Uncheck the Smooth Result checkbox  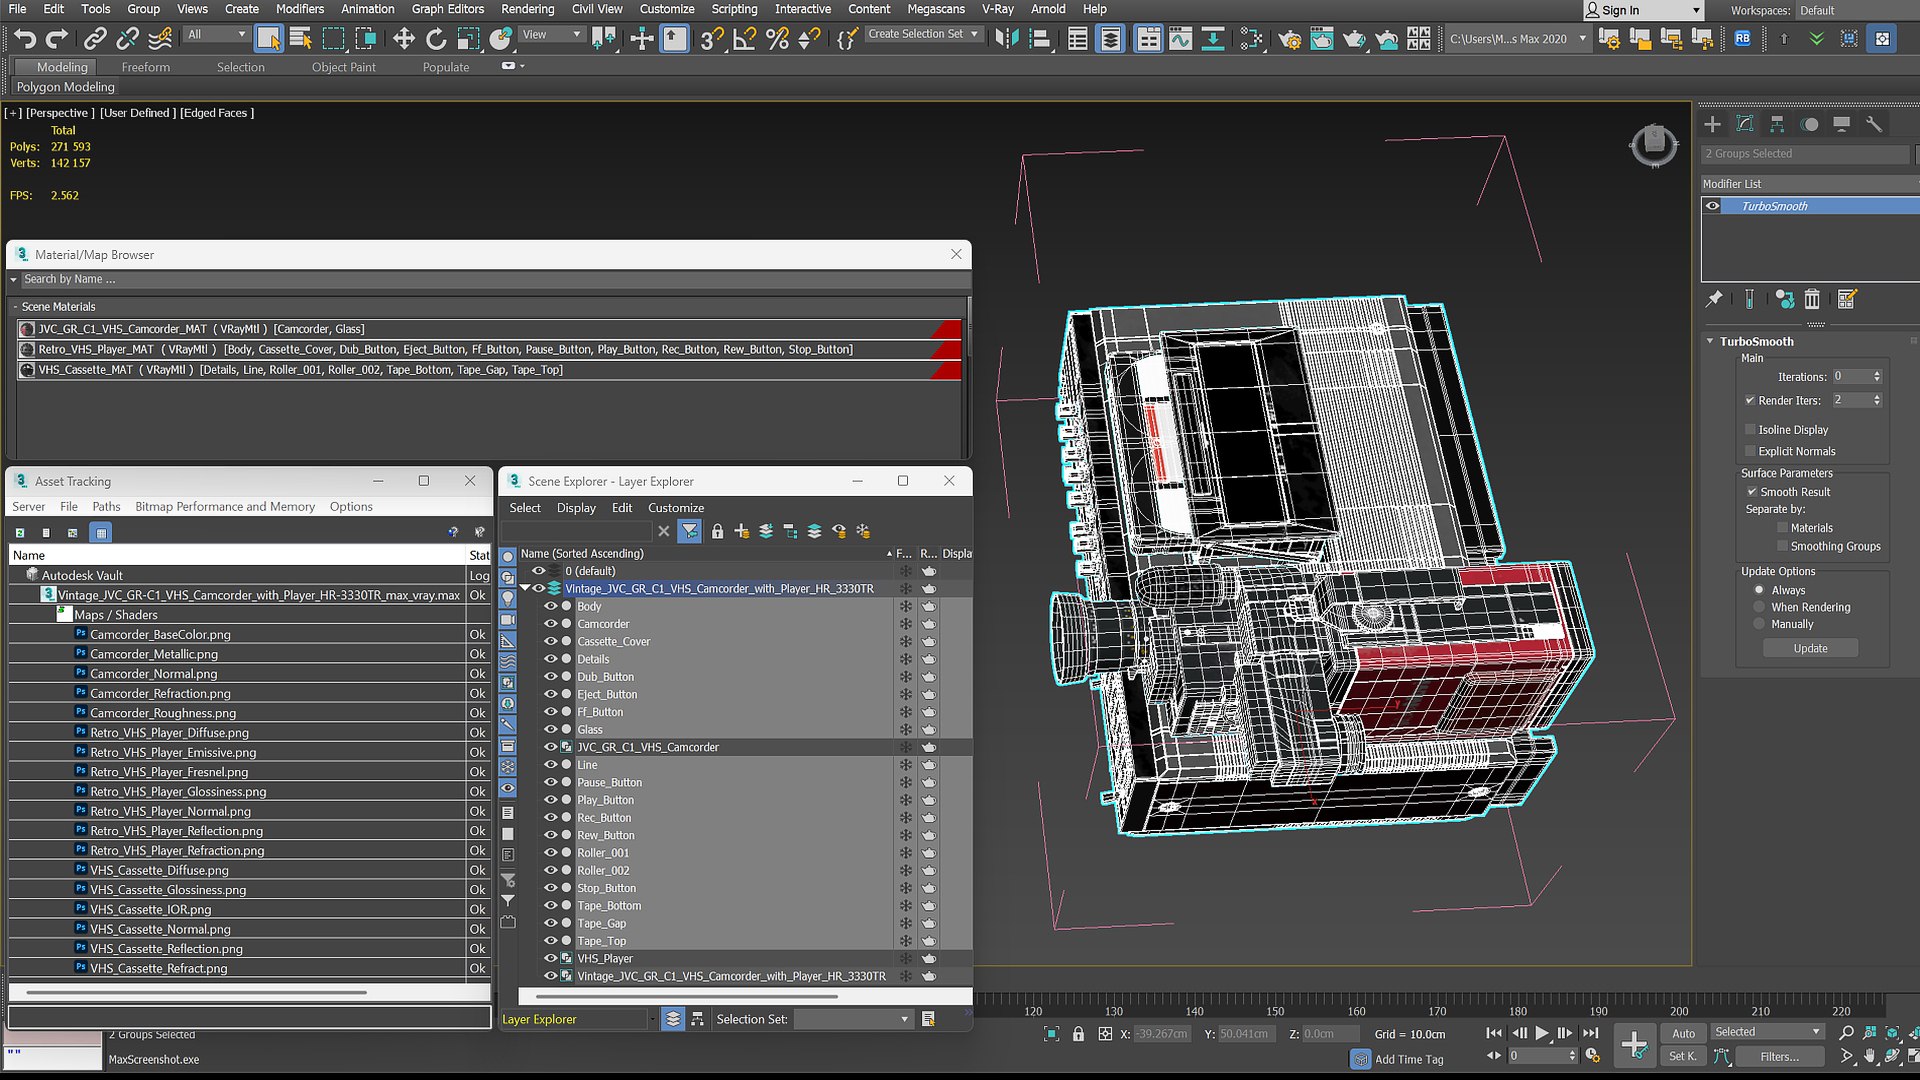(1752, 492)
